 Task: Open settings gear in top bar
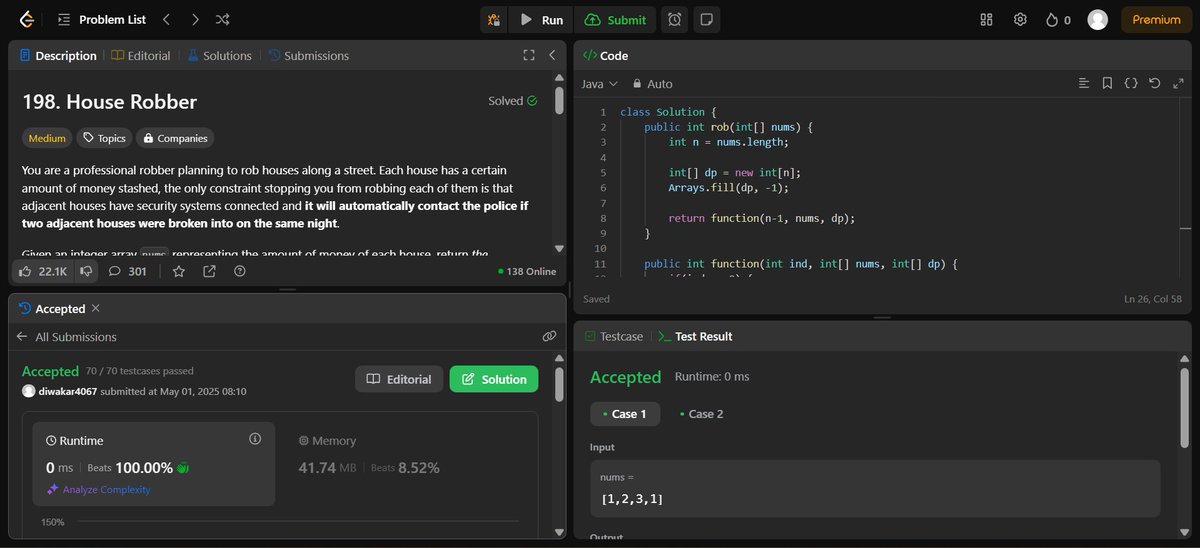(1020, 20)
